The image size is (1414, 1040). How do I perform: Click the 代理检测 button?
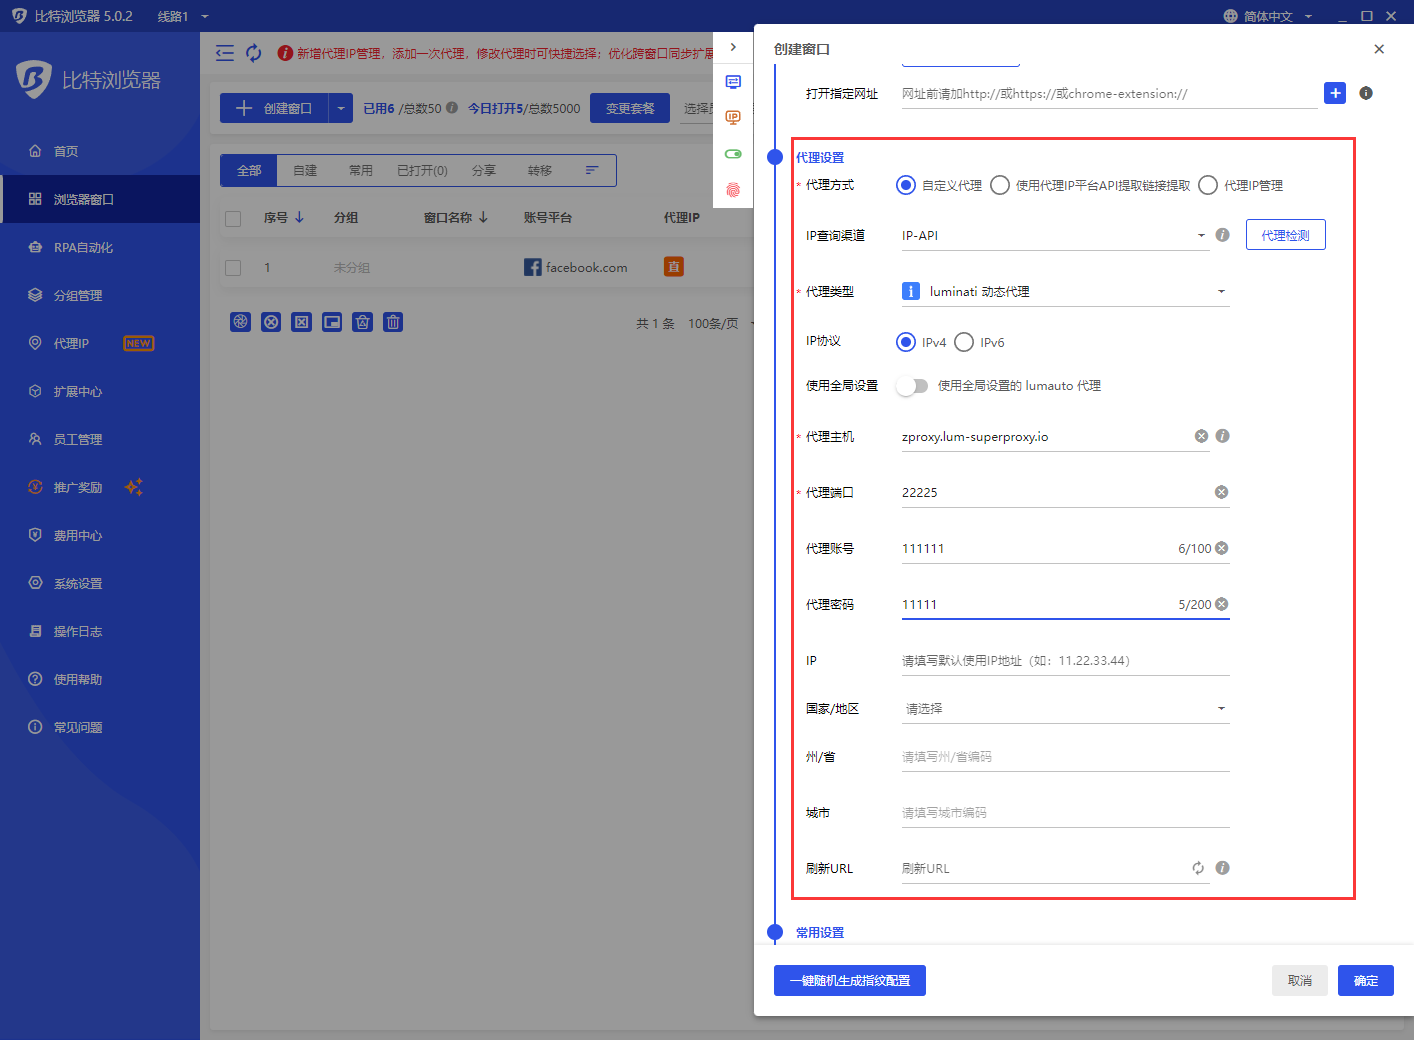tap(1285, 234)
